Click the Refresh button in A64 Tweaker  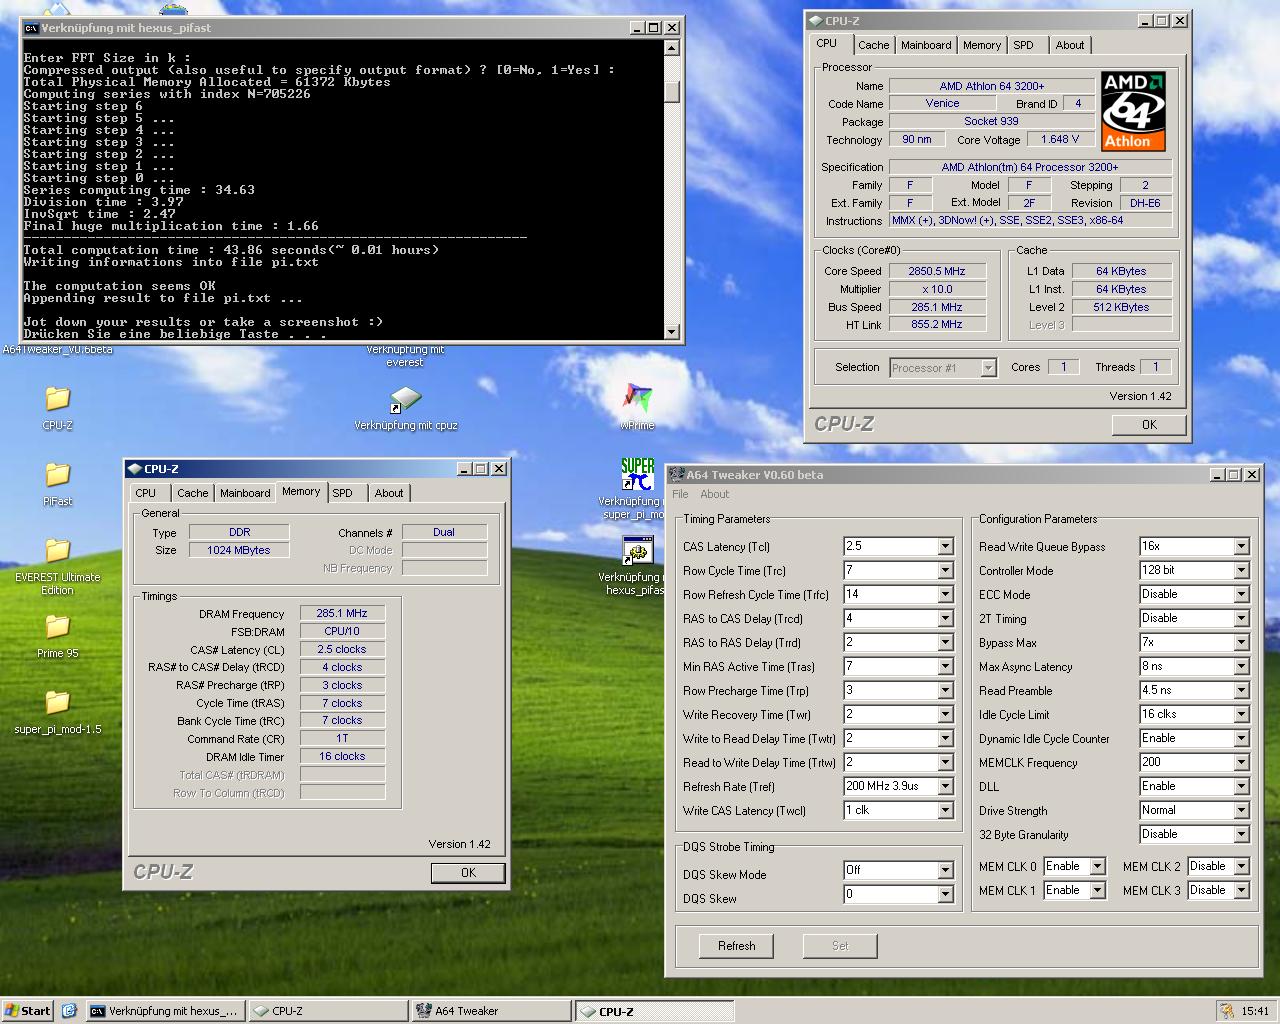pyautogui.click(x=736, y=946)
